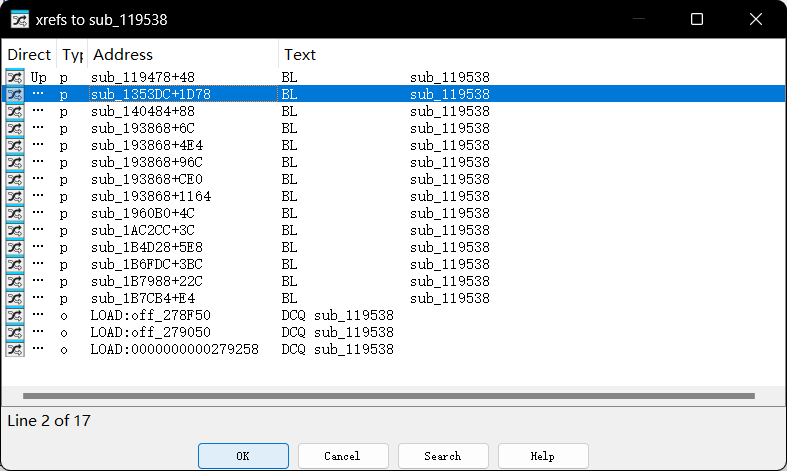This screenshot has height=471, width=787.
Task: Click the xref icon on the LOAD:off_278F50 row
Action: point(15,315)
